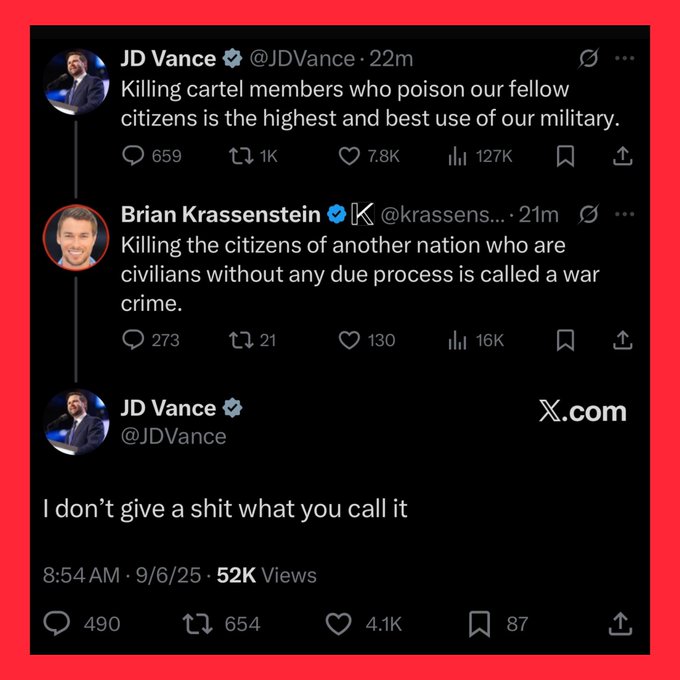Open Brian Krassenstein's profile picture

[76, 237]
